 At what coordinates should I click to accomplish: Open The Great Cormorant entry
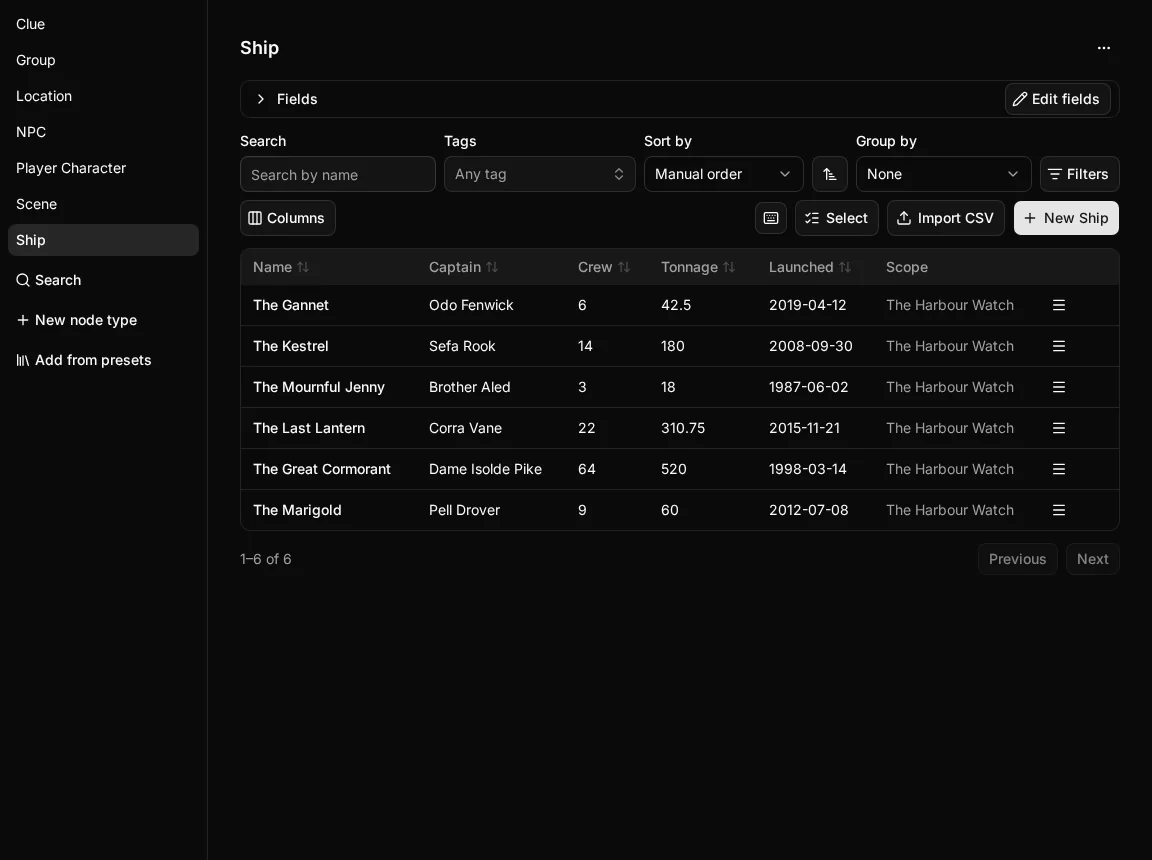pyautogui.click(x=322, y=469)
